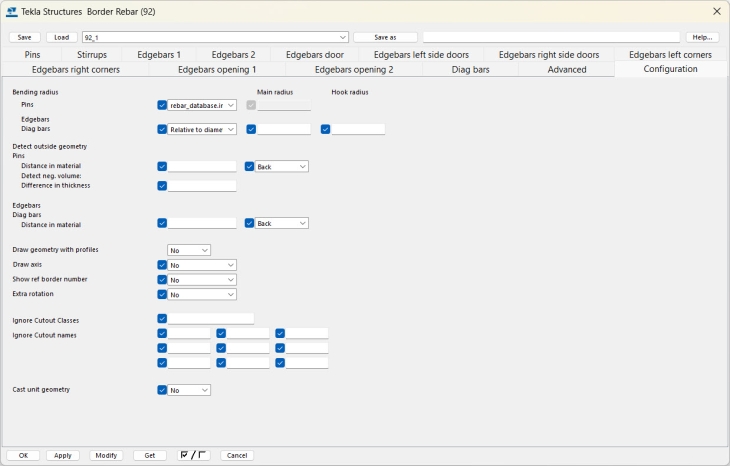The image size is (730, 466).
Task: Select the Edgebars opening 1 tab
Action: pyautogui.click(x=217, y=70)
